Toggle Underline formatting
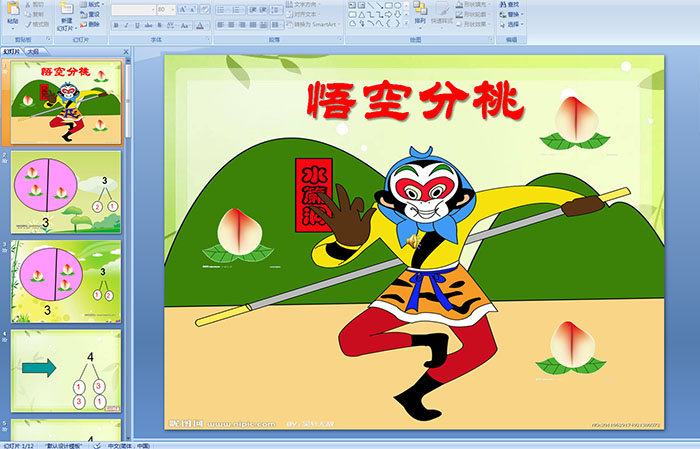This screenshot has width=700, height=449. point(137,25)
